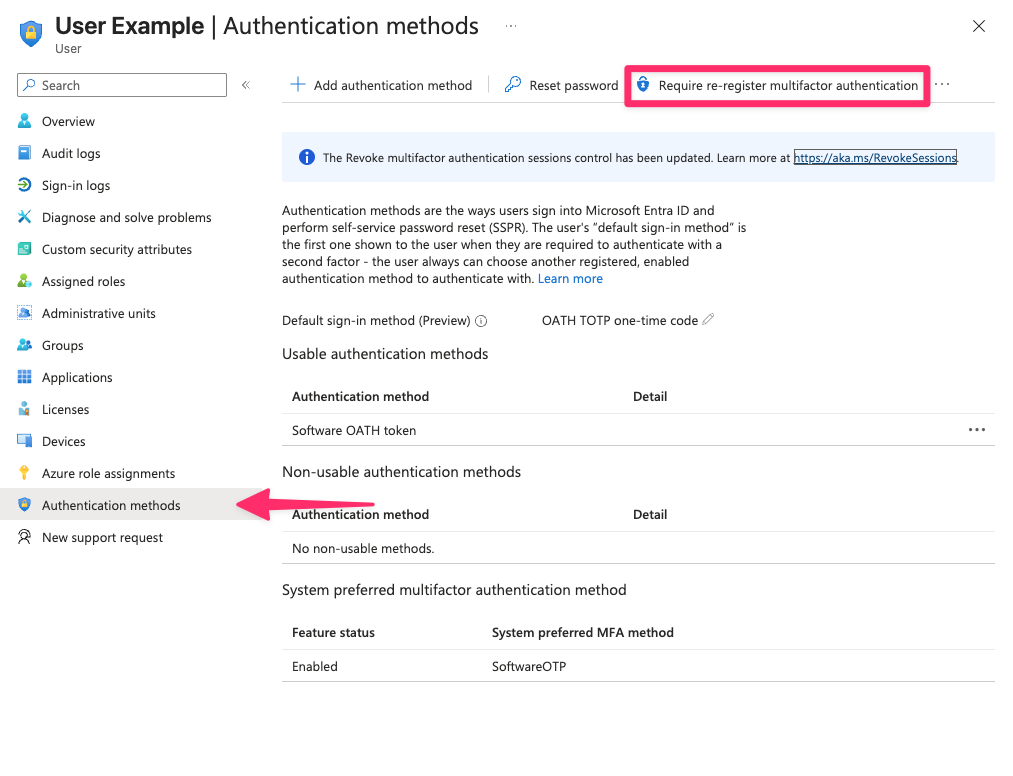This screenshot has height=776, width=1013.
Task: Click the Diagnose and solve problems wrench icon
Action: (25, 217)
